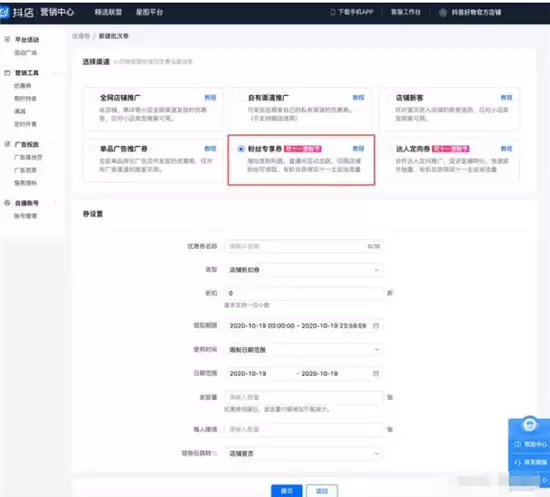Click the 抖店 logo icon
Screen dimensions: 550x497
[x=4, y=12]
